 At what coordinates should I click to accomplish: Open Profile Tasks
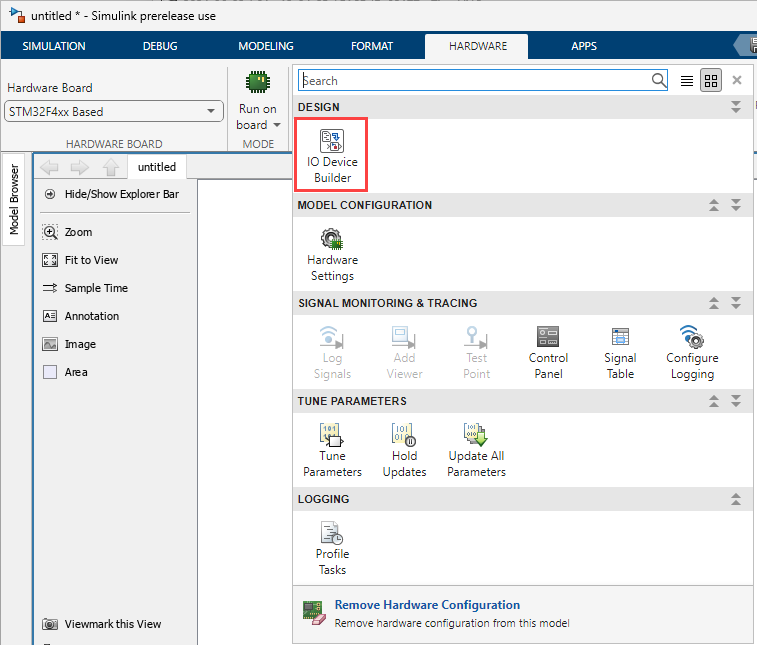point(332,547)
